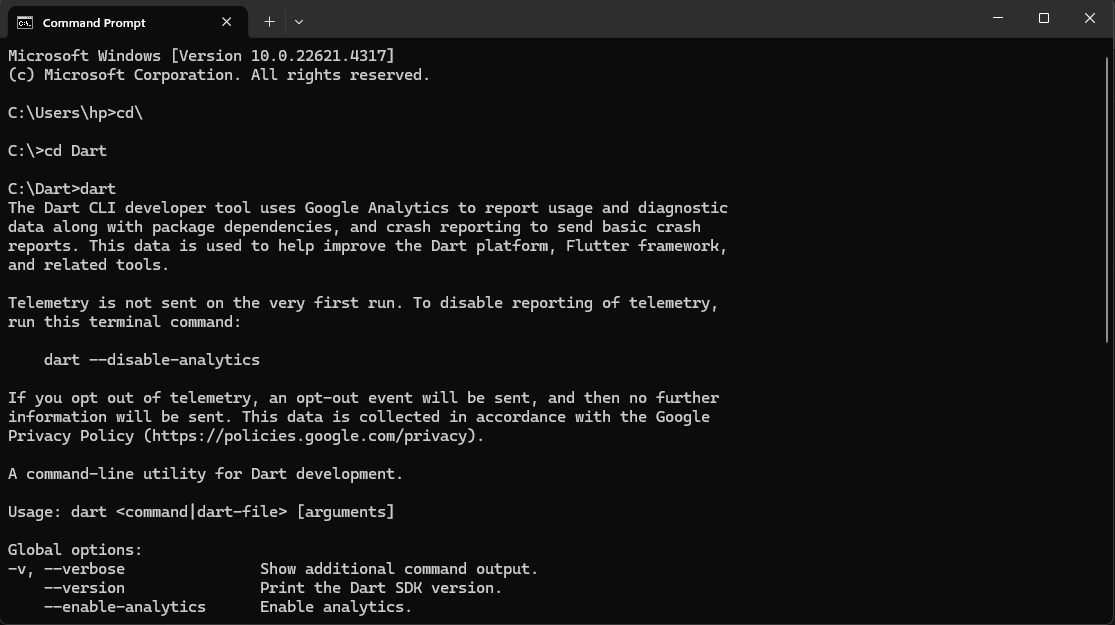This screenshot has height=625, width=1115.
Task: Open a new tab with the plus button
Action: coord(269,21)
